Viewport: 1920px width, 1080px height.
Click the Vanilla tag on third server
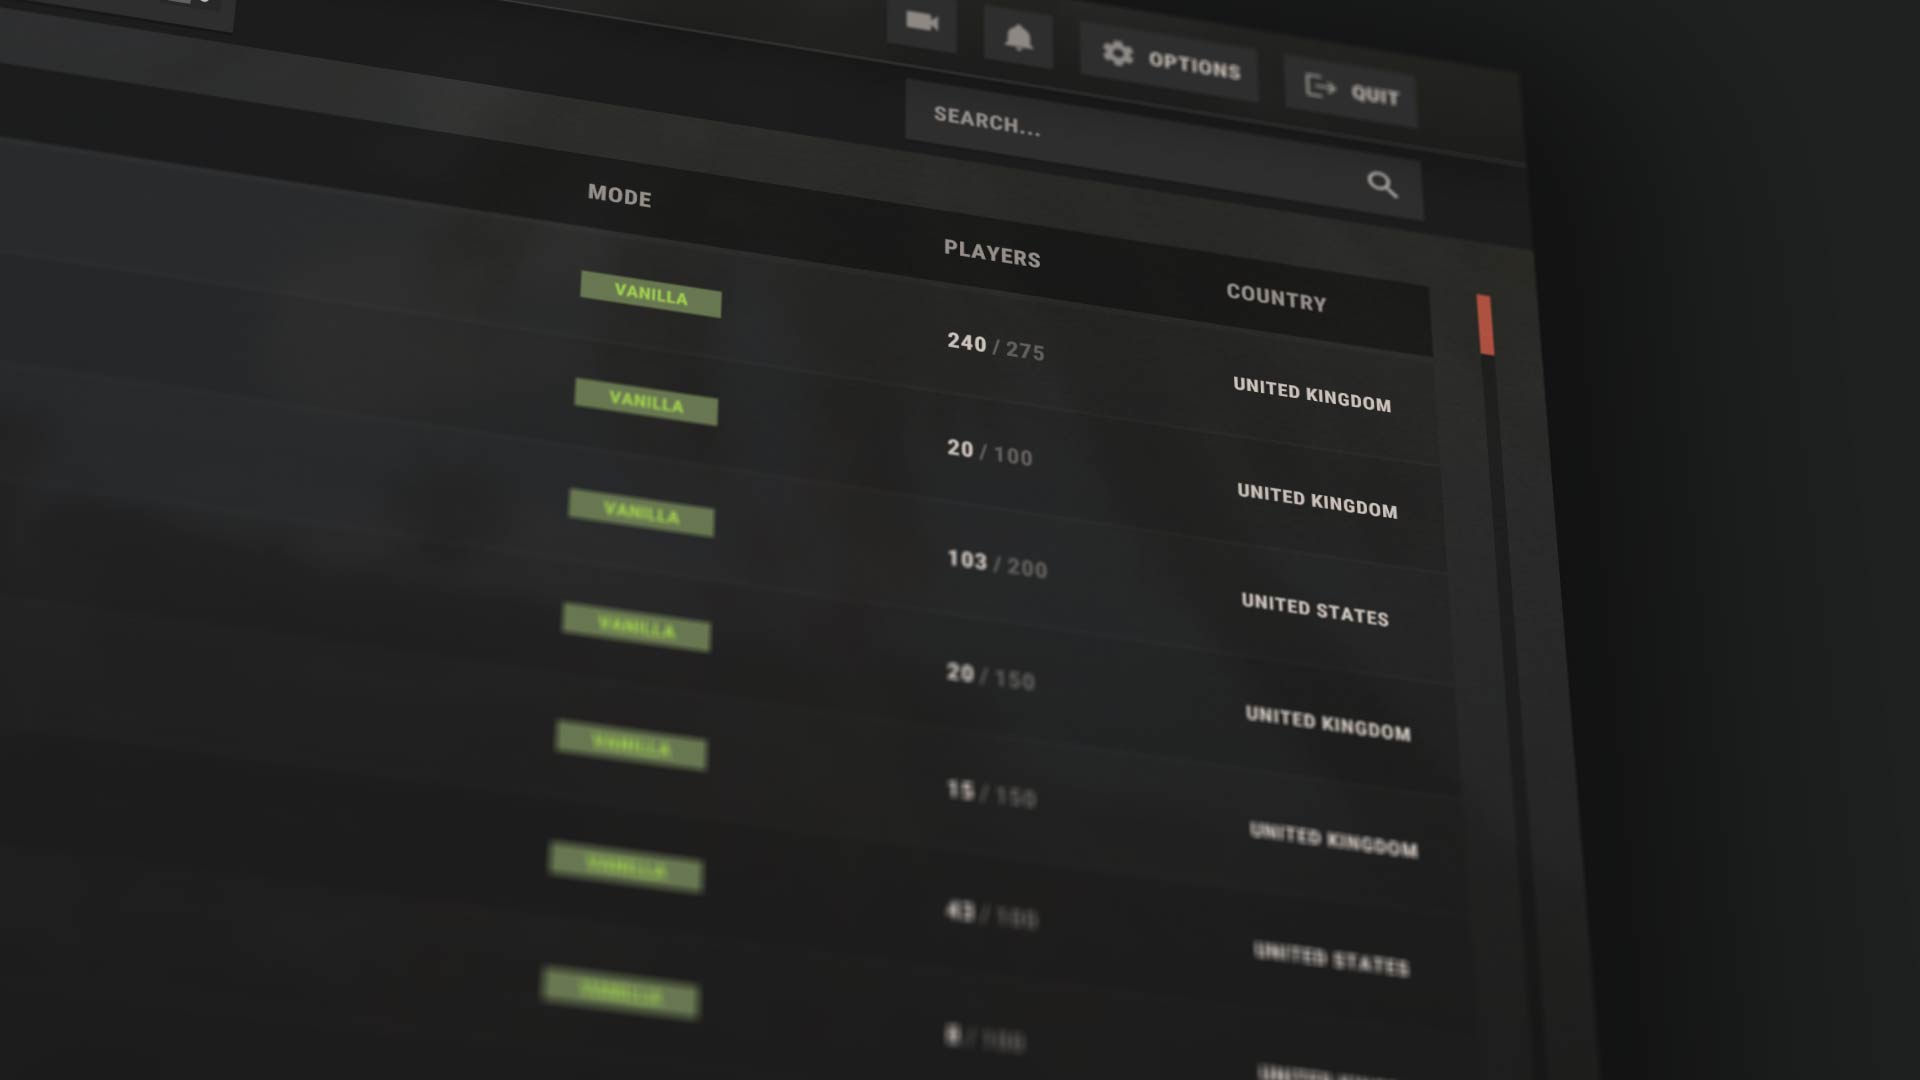641,512
